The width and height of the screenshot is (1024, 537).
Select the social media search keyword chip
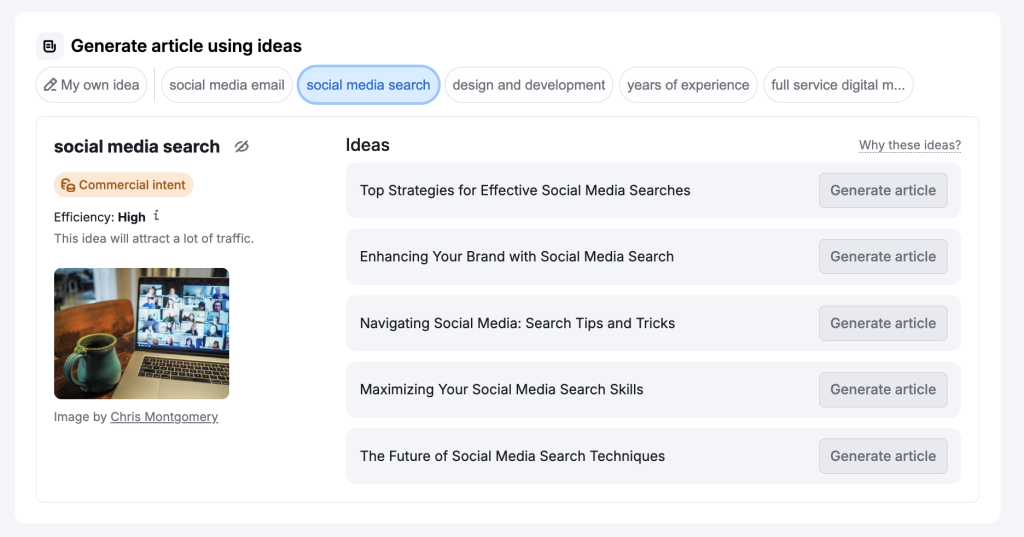point(368,85)
